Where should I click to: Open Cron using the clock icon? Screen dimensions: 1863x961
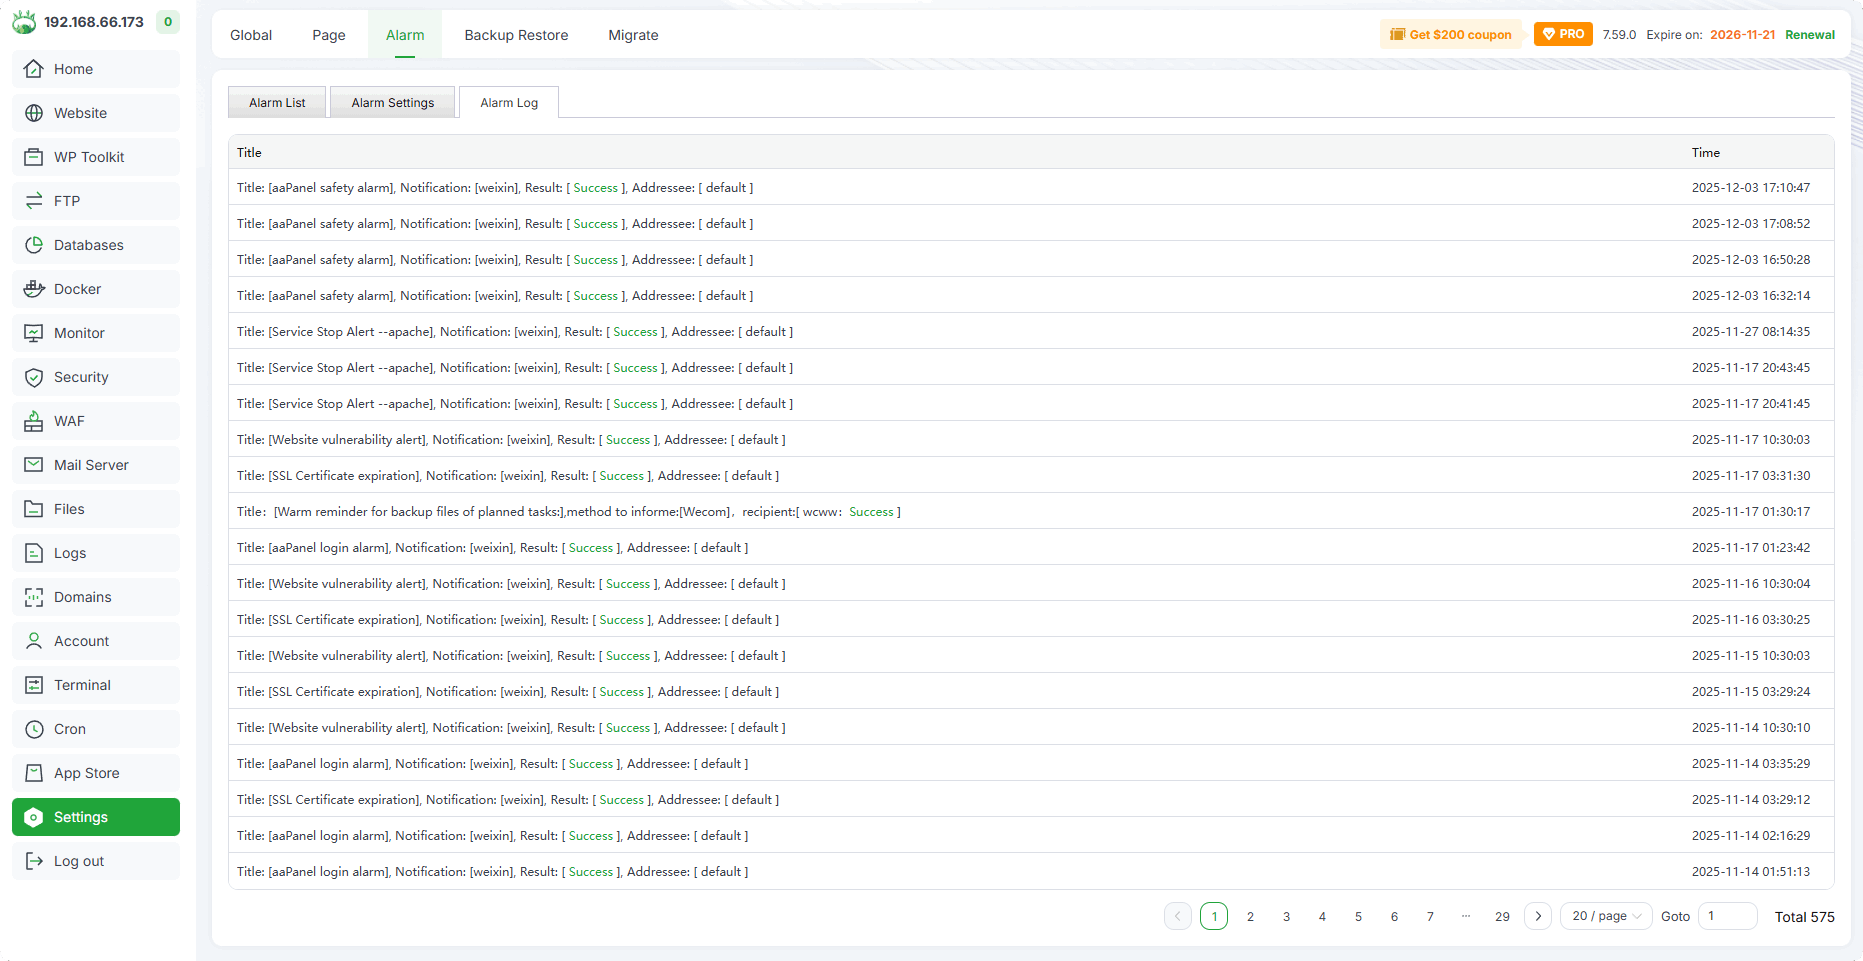click(x=34, y=729)
